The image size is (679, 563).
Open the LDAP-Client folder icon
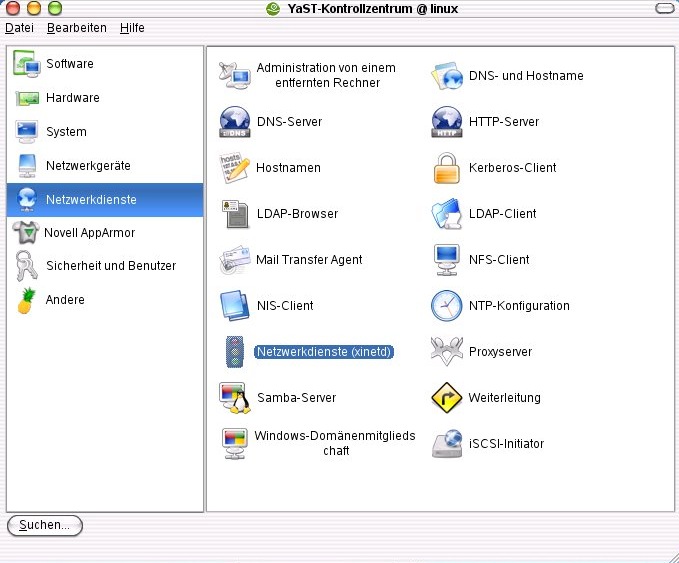point(446,214)
